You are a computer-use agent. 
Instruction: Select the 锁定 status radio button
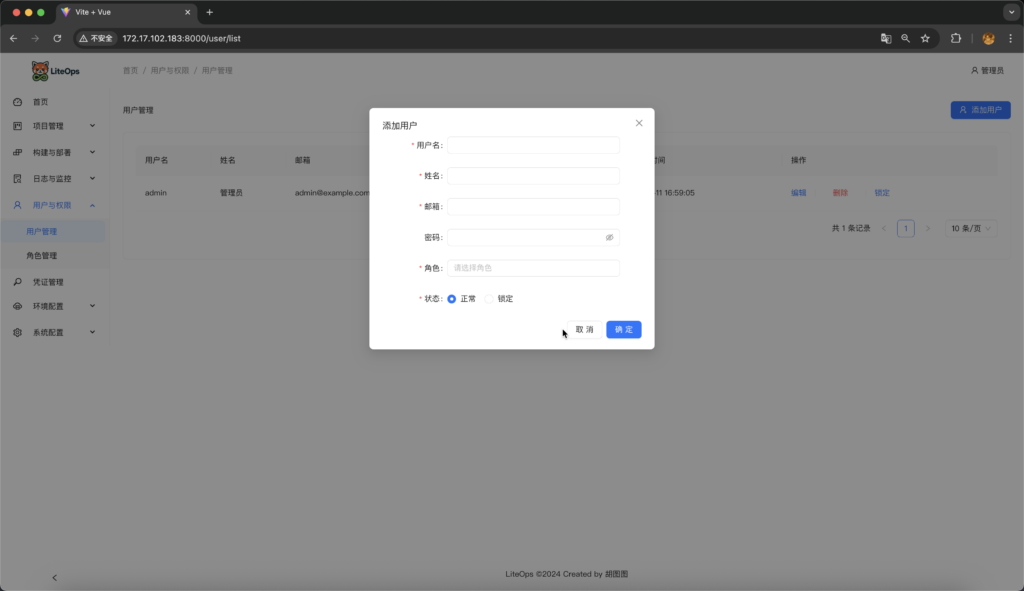point(489,299)
